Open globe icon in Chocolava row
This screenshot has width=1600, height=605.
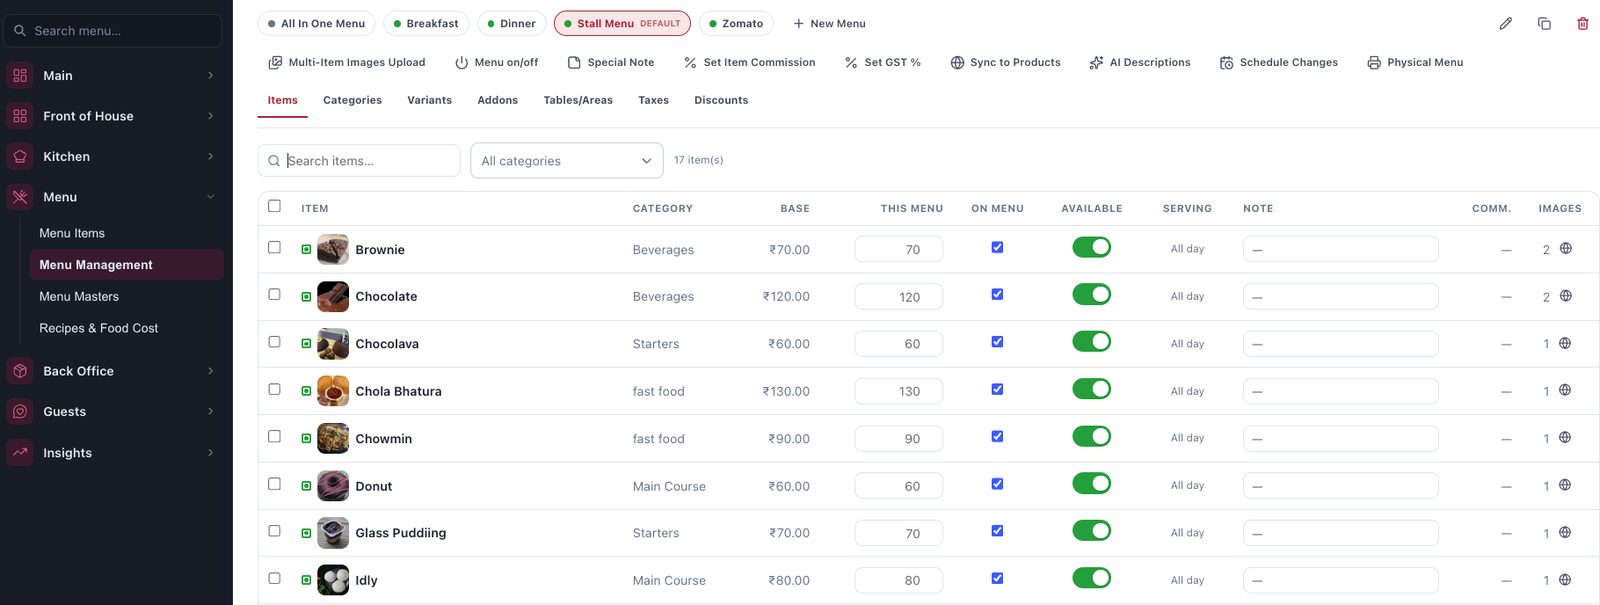pos(1565,343)
